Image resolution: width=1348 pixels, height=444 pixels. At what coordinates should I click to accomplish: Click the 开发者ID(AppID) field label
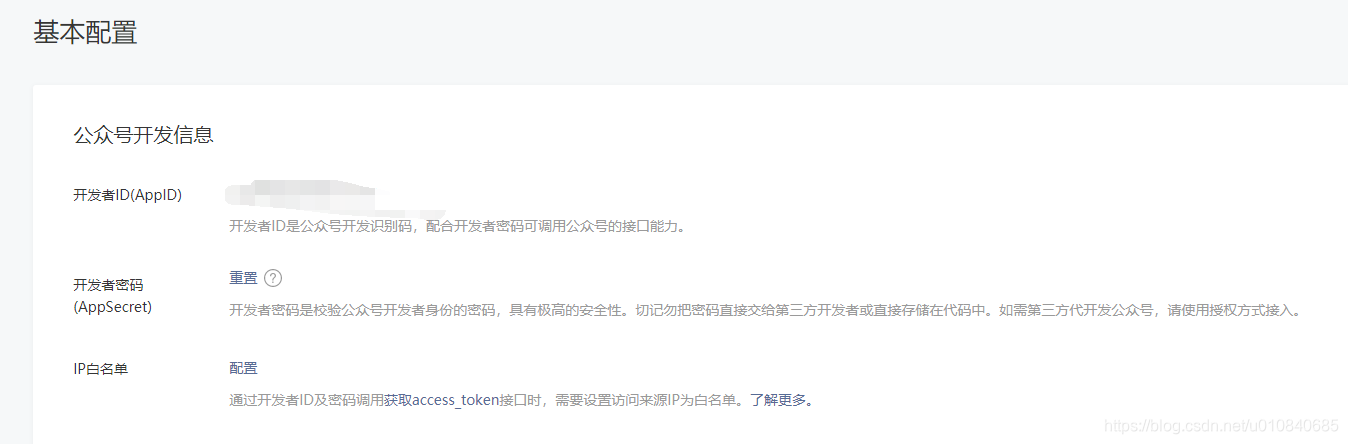coord(128,195)
